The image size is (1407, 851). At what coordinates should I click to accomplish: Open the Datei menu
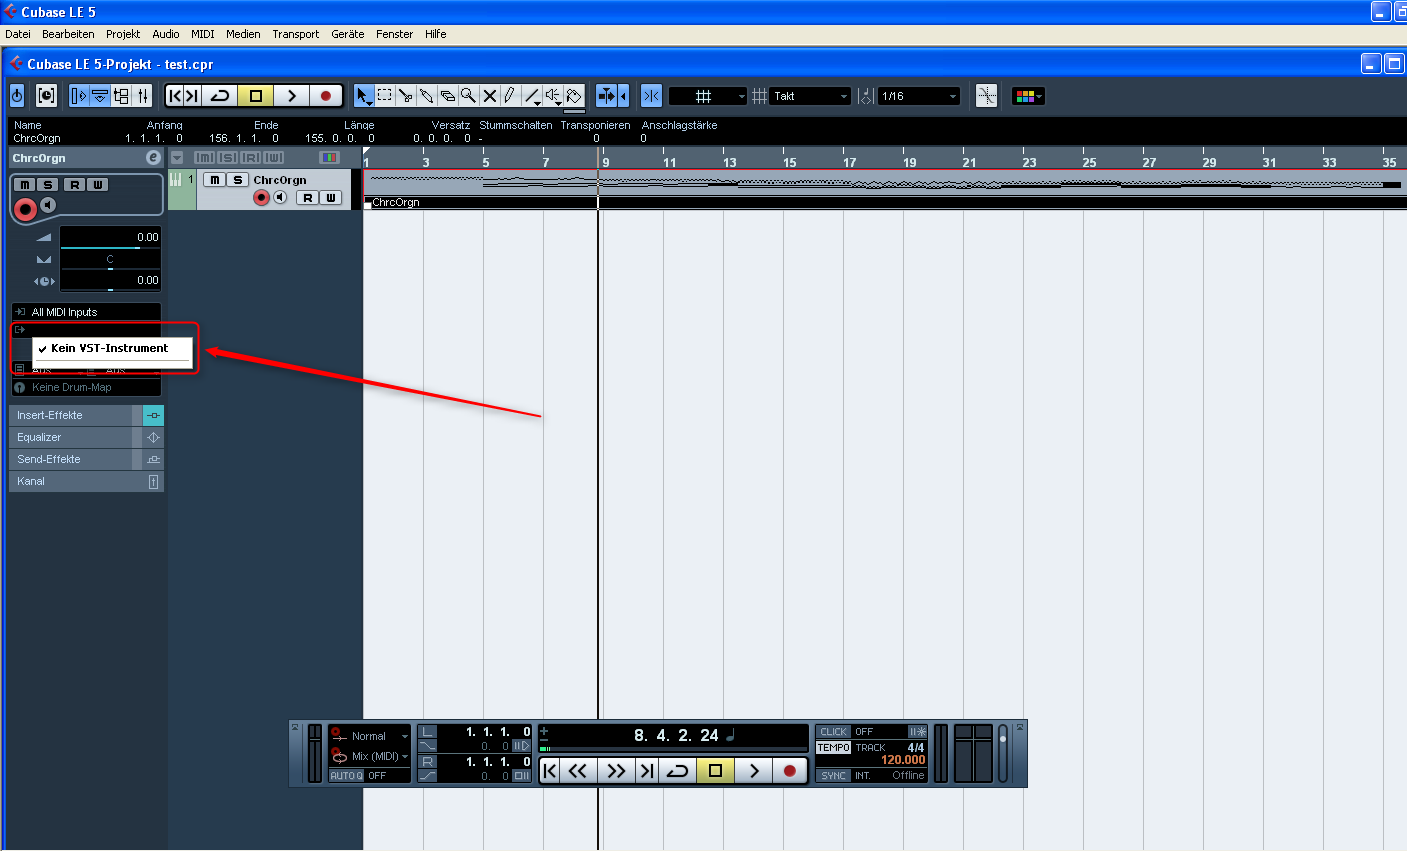point(18,34)
